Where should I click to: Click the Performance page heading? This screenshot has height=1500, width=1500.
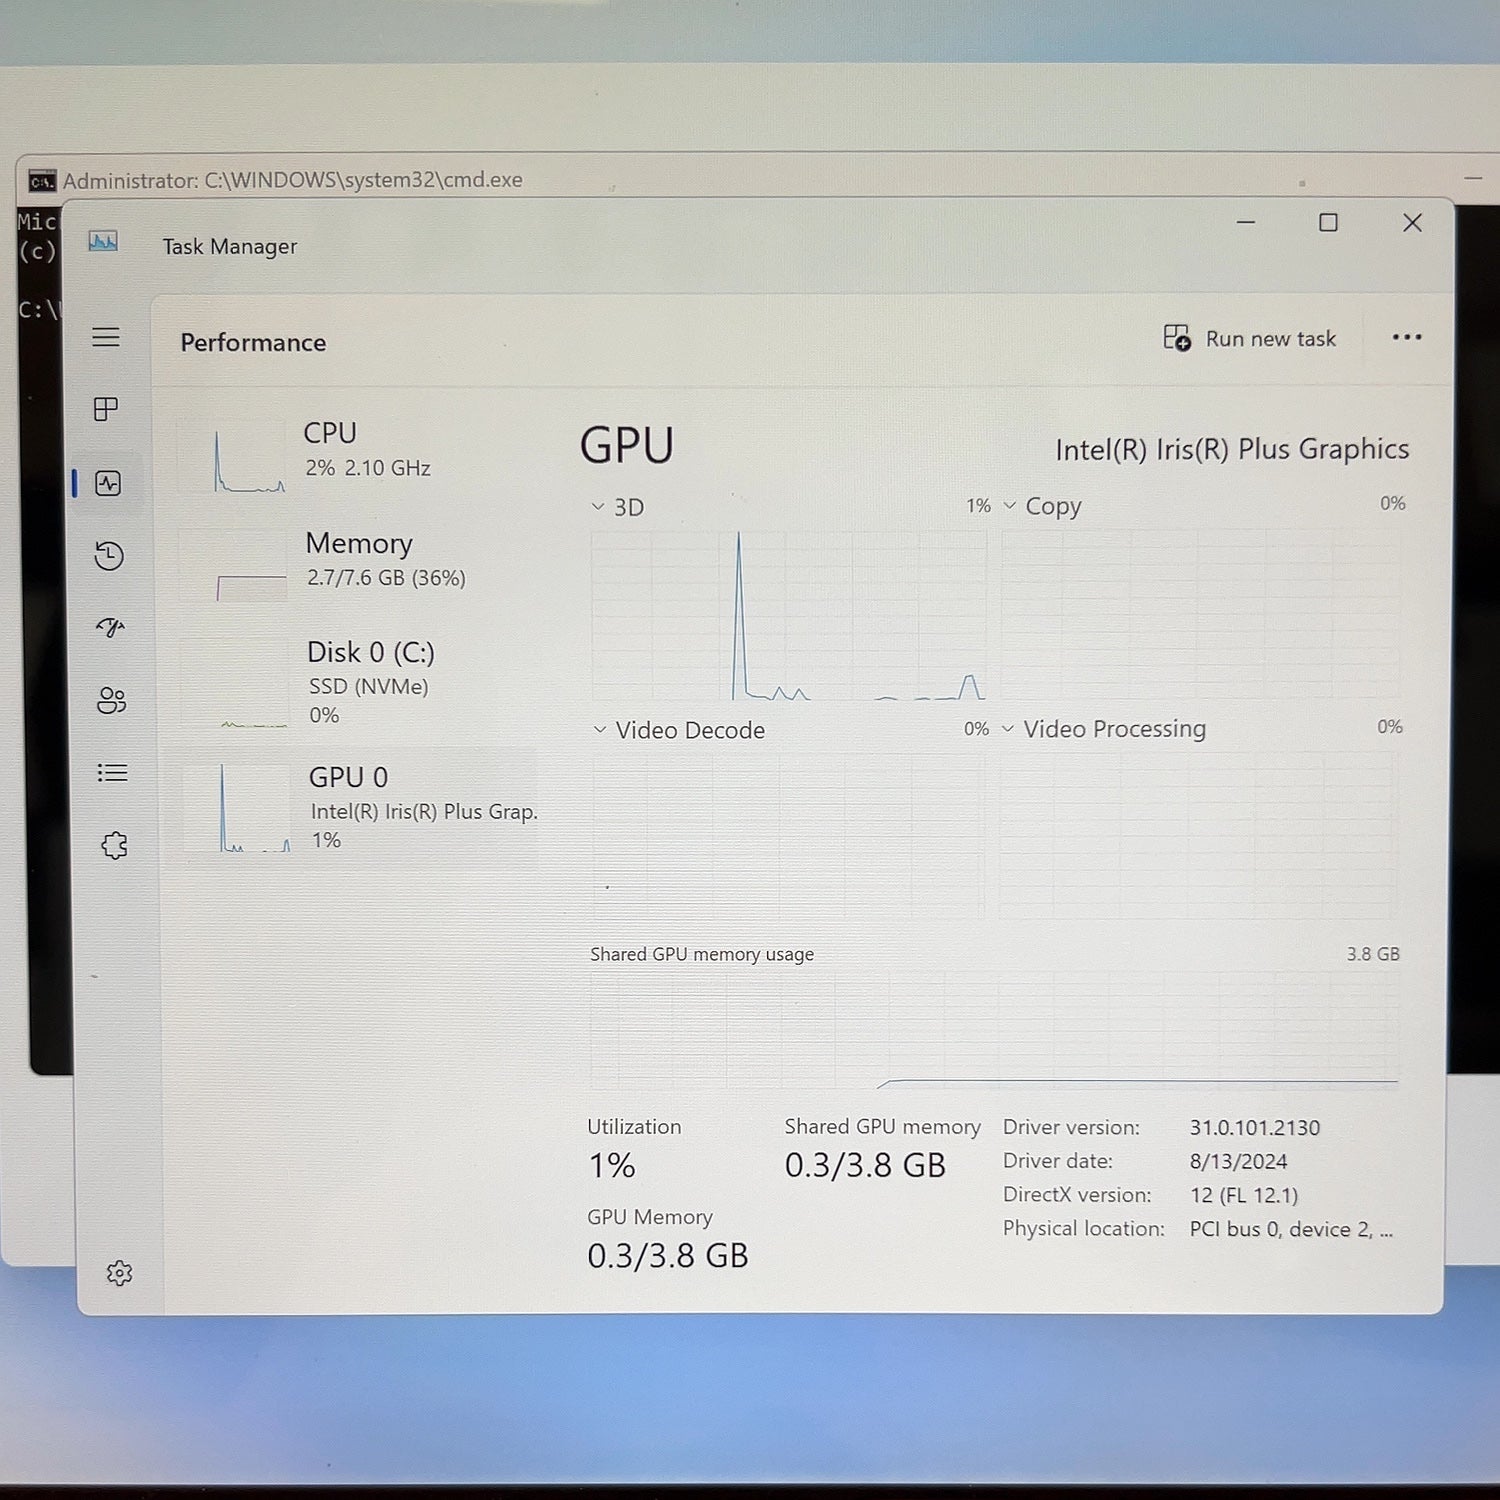253,343
